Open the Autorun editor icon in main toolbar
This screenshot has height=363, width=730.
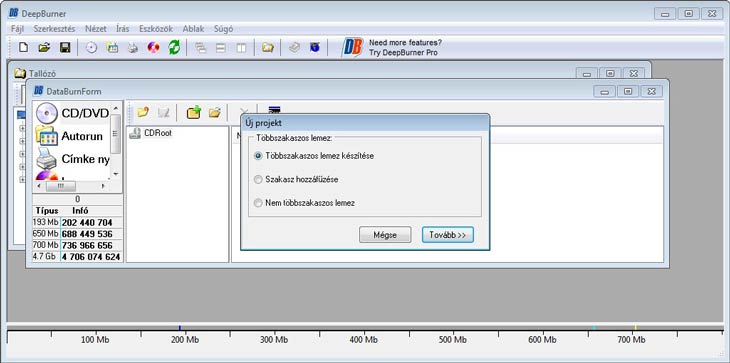coord(112,47)
